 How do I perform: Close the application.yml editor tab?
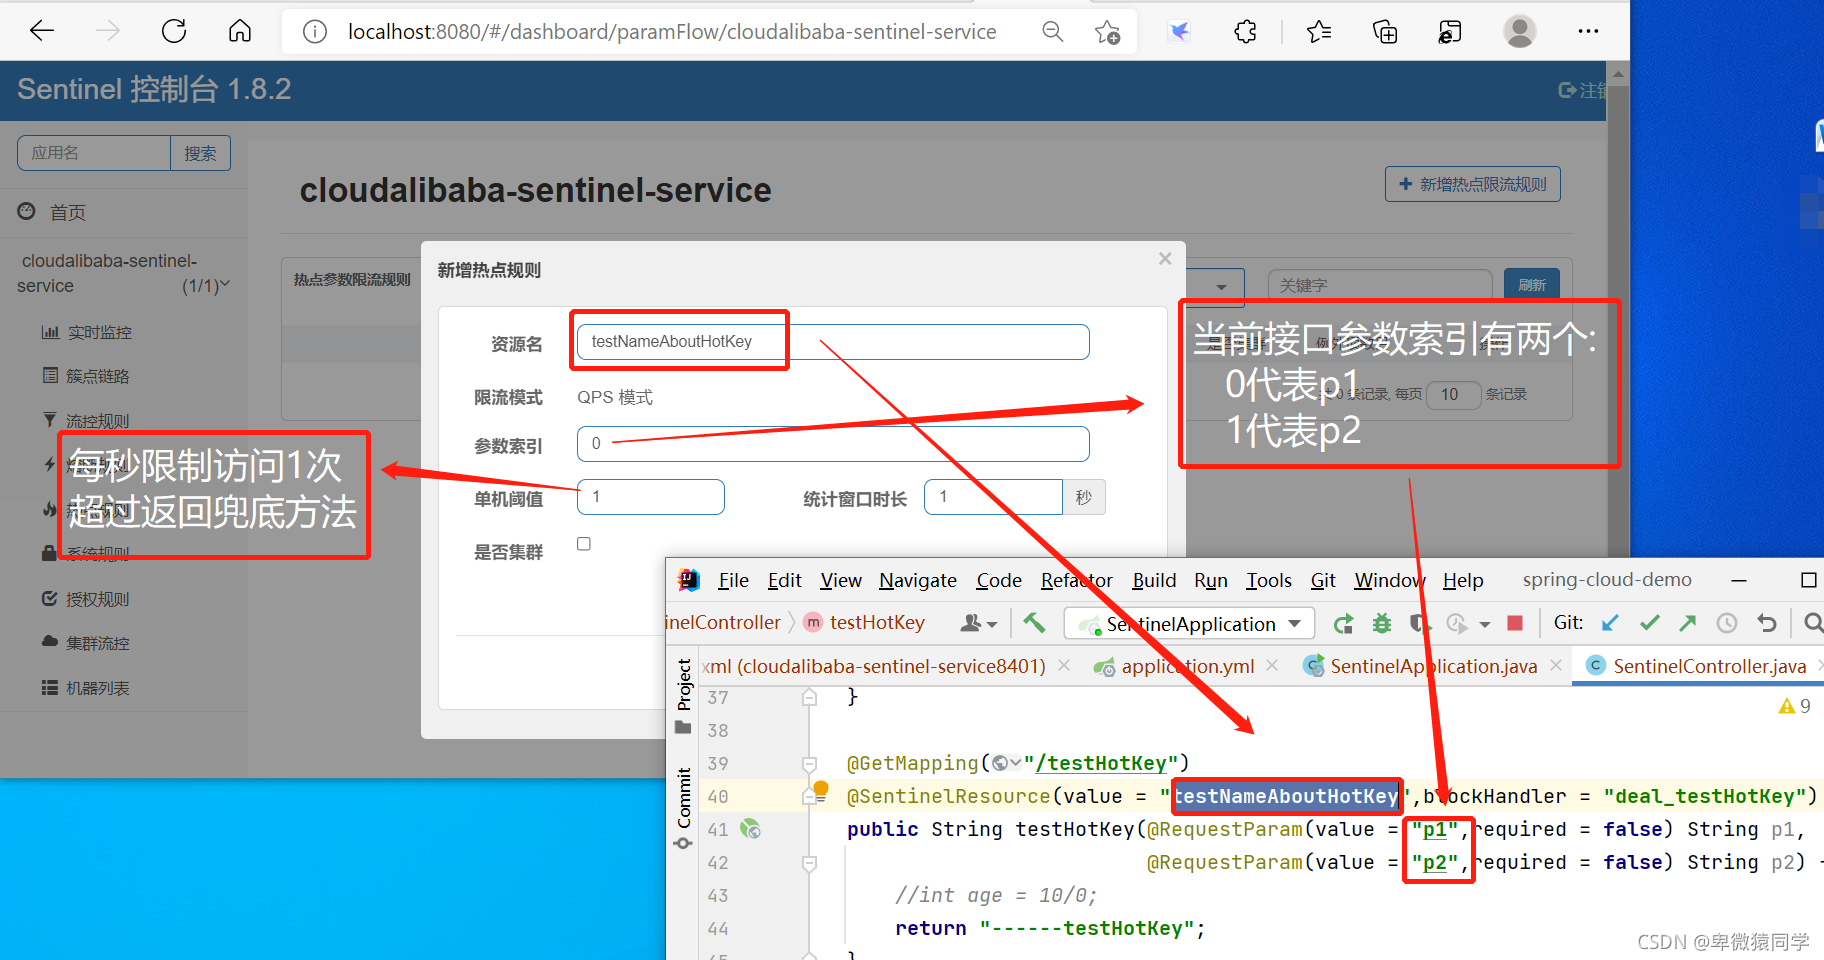1272,665
